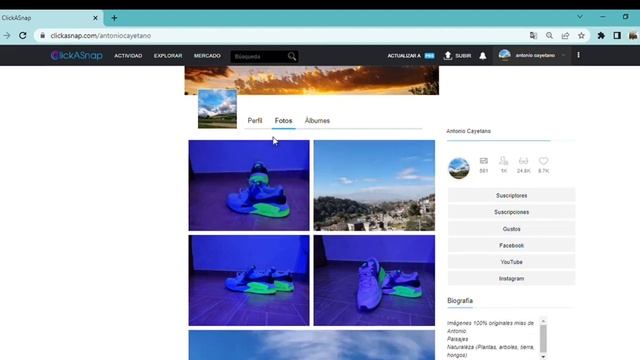
Task: Open the tab search chevron
Action: click(x=580, y=17)
